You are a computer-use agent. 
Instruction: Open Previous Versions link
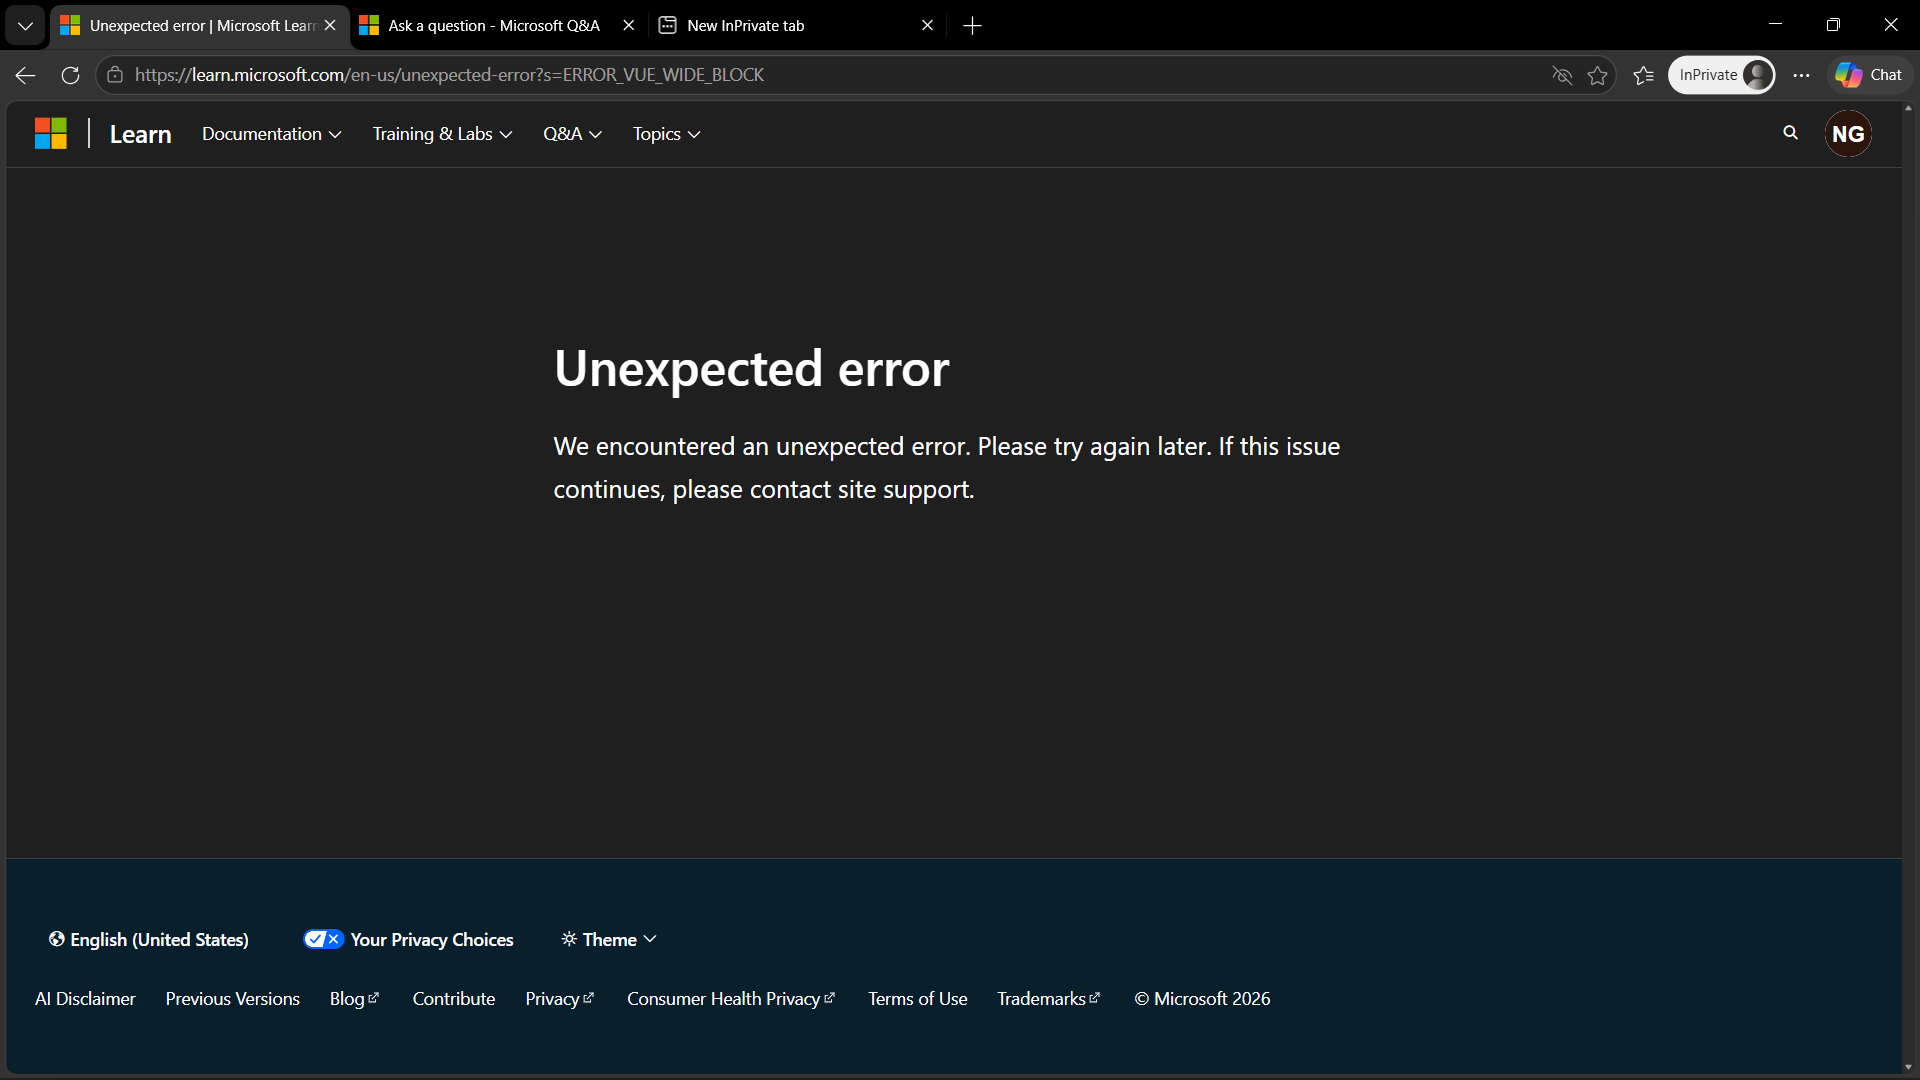[x=233, y=998]
